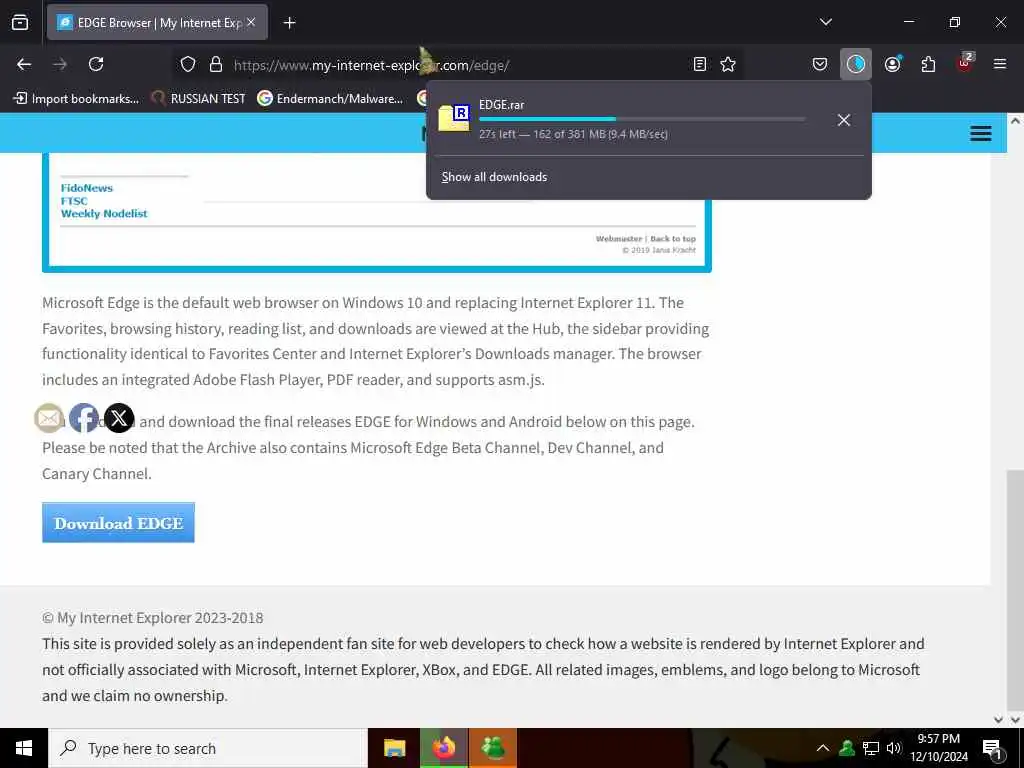
Task: Open the Firefox View icon
Action: click(x=20, y=22)
